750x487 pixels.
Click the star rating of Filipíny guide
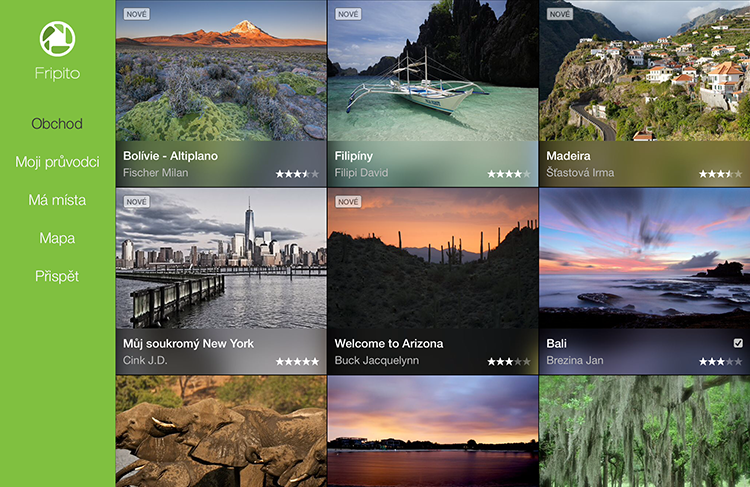509,174
